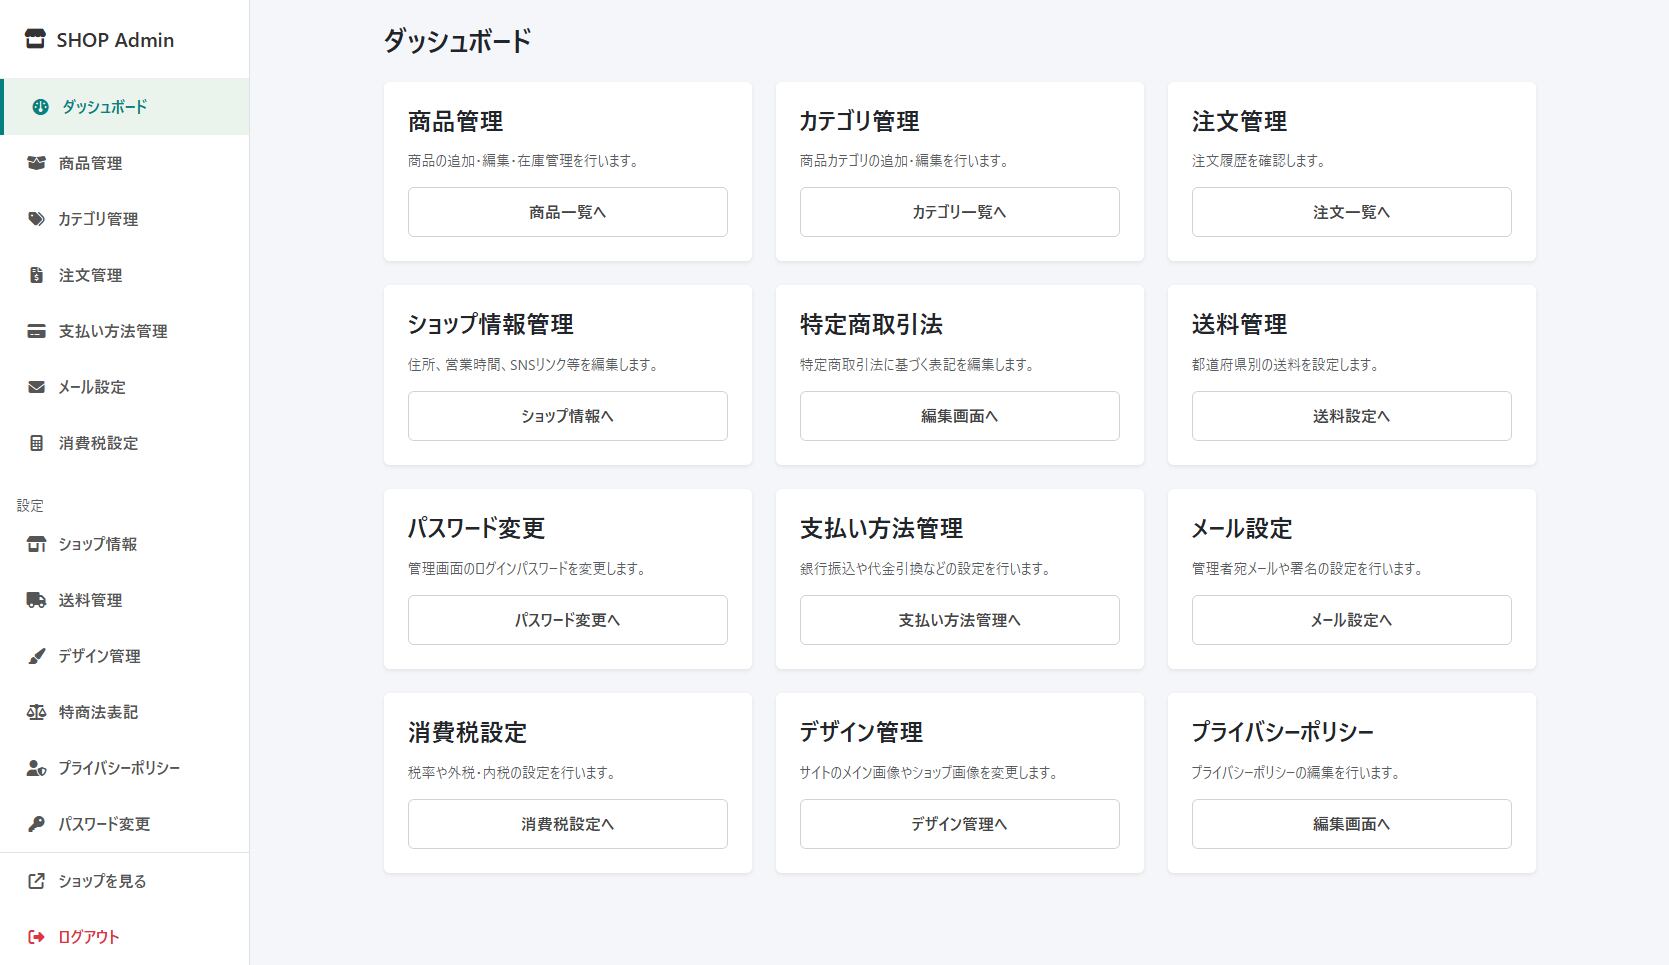Screen dimensions: 1669x965
Task: Open ショップ情報 in the sidebar settings
Action: [97, 544]
